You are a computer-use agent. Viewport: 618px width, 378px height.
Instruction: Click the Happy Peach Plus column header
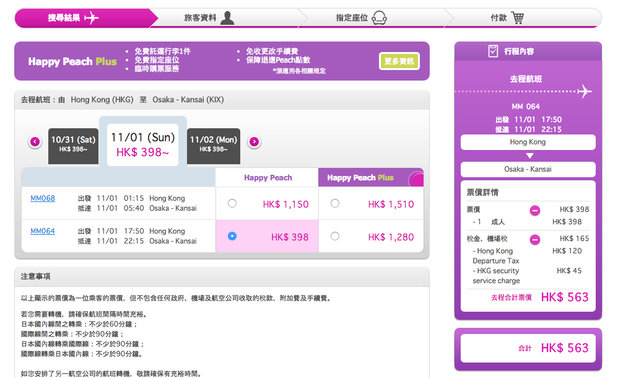(x=371, y=178)
